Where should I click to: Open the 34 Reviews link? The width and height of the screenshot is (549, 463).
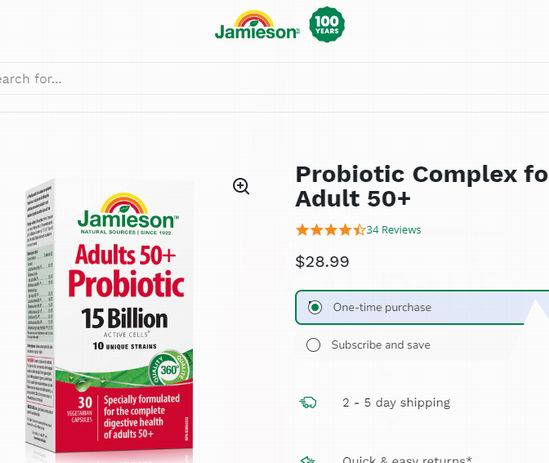[x=394, y=230]
